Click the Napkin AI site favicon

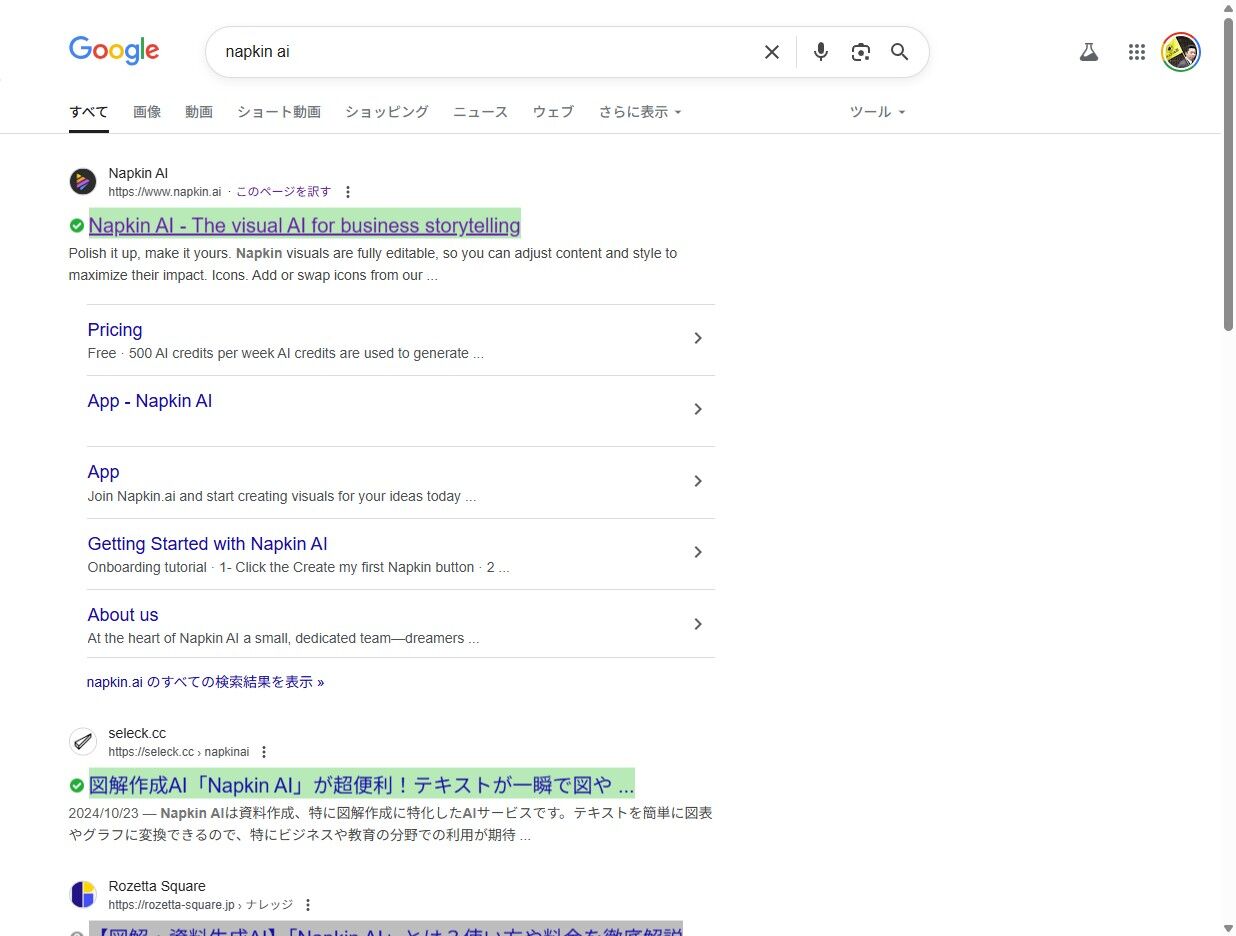click(83, 182)
